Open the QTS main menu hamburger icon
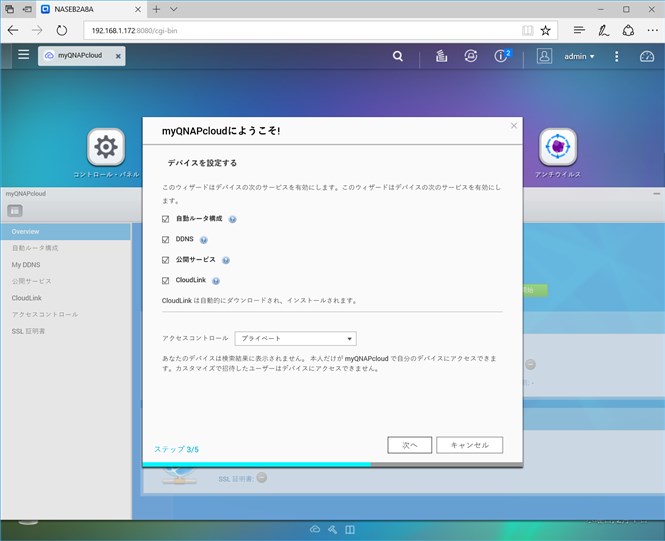 [x=24, y=54]
